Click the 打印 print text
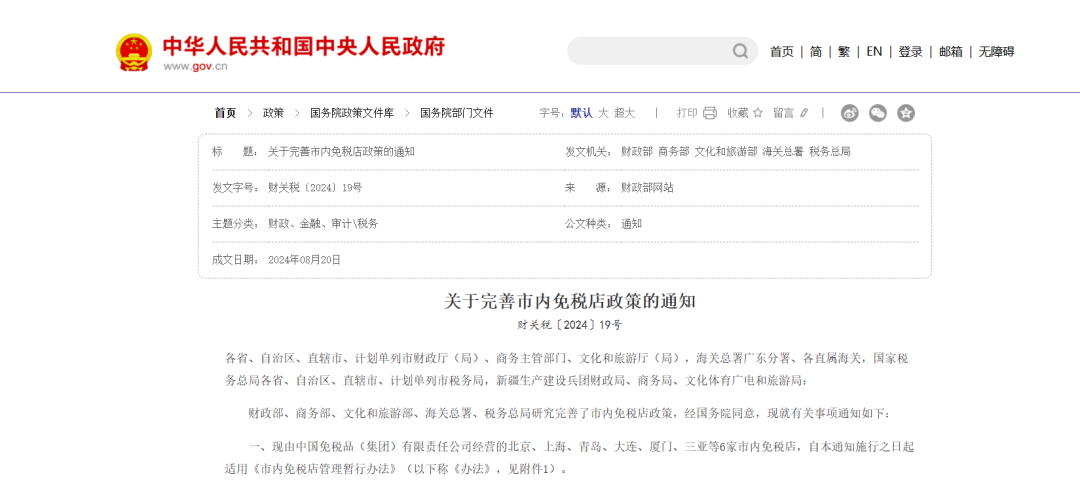 coord(687,113)
